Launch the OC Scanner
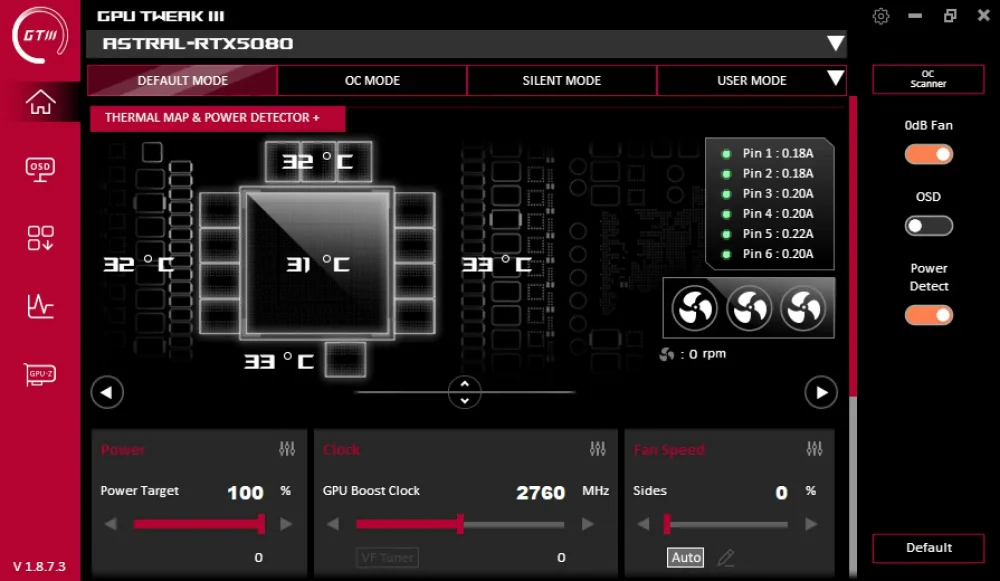Image resolution: width=1000 pixels, height=581 pixels. (x=928, y=79)
